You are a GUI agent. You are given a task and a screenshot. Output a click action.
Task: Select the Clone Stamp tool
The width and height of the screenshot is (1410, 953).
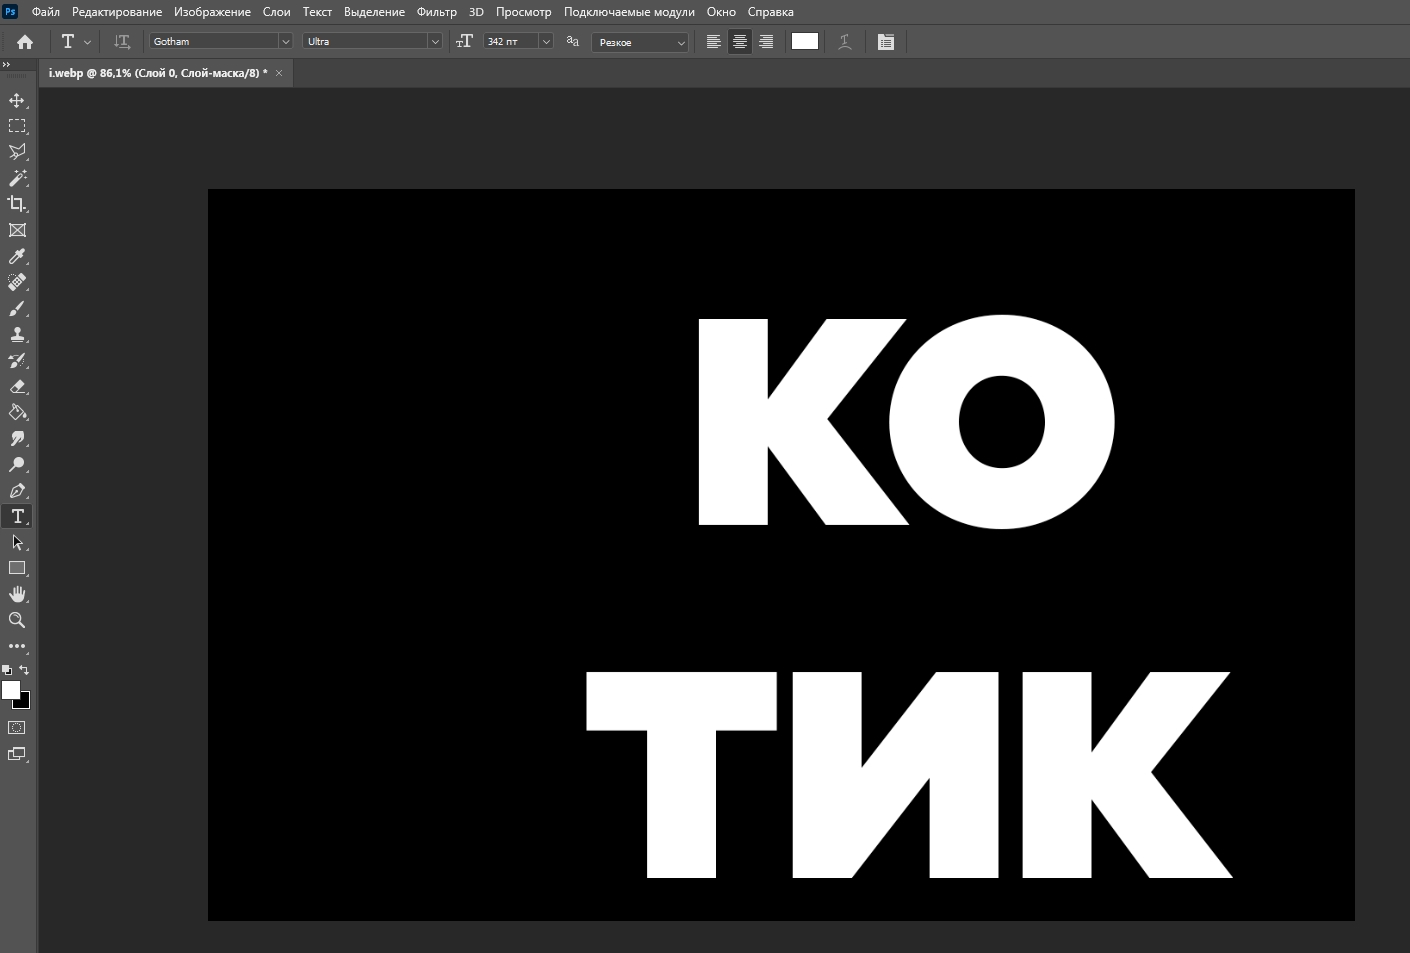coord(17,334)
